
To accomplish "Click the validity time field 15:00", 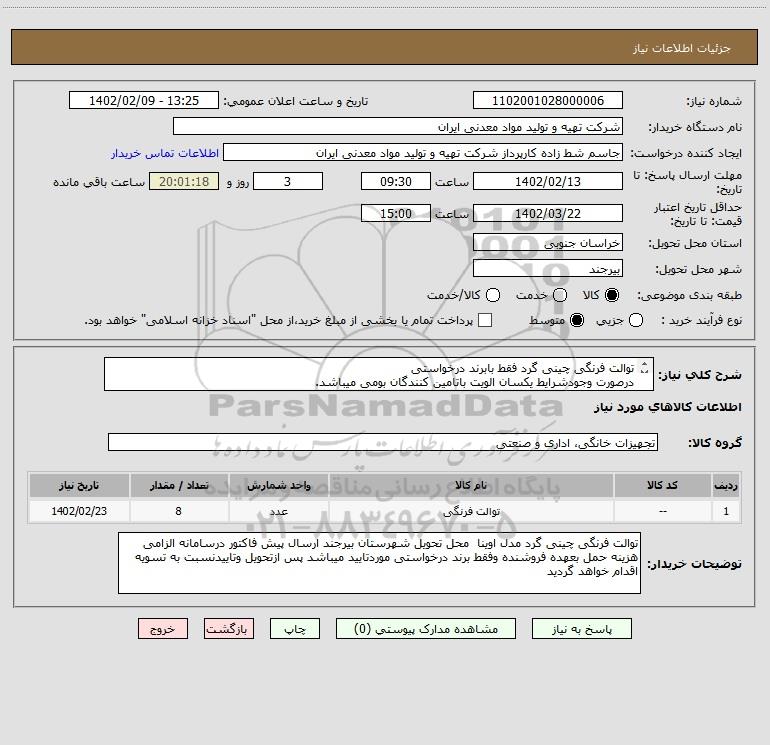I will tap(396, 213).
